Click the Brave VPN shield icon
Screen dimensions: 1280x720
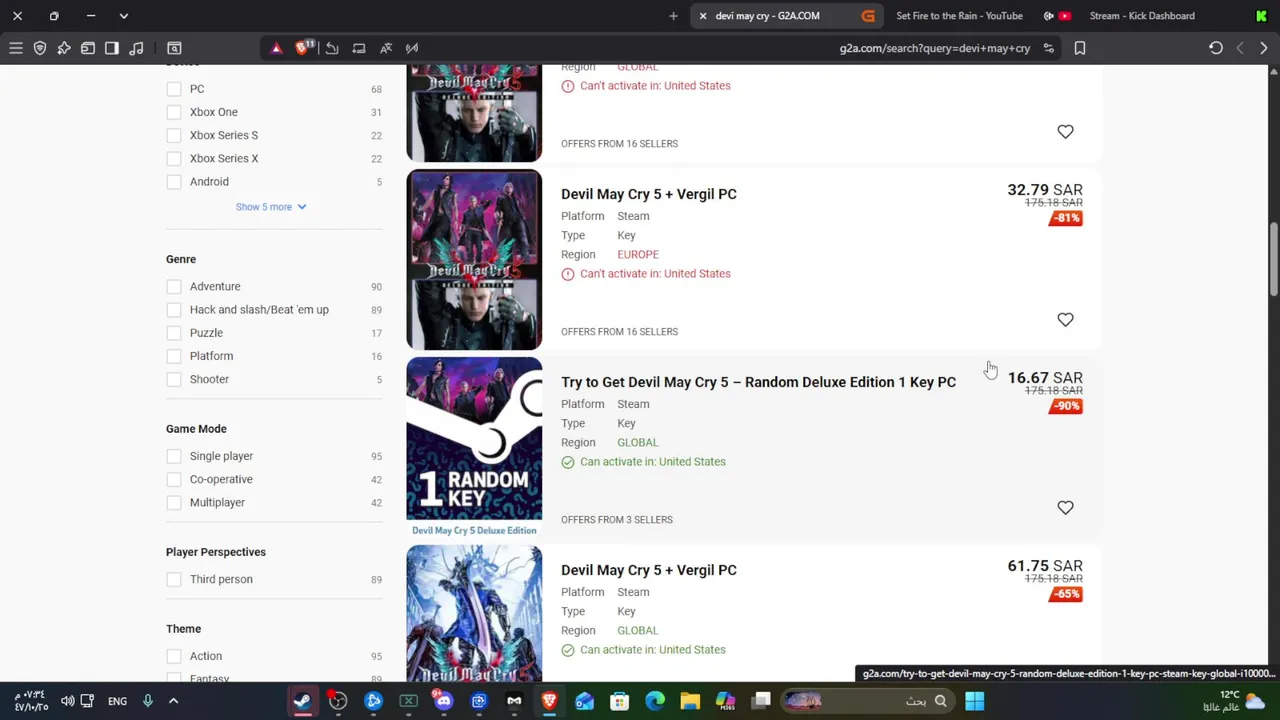point(40,48)
